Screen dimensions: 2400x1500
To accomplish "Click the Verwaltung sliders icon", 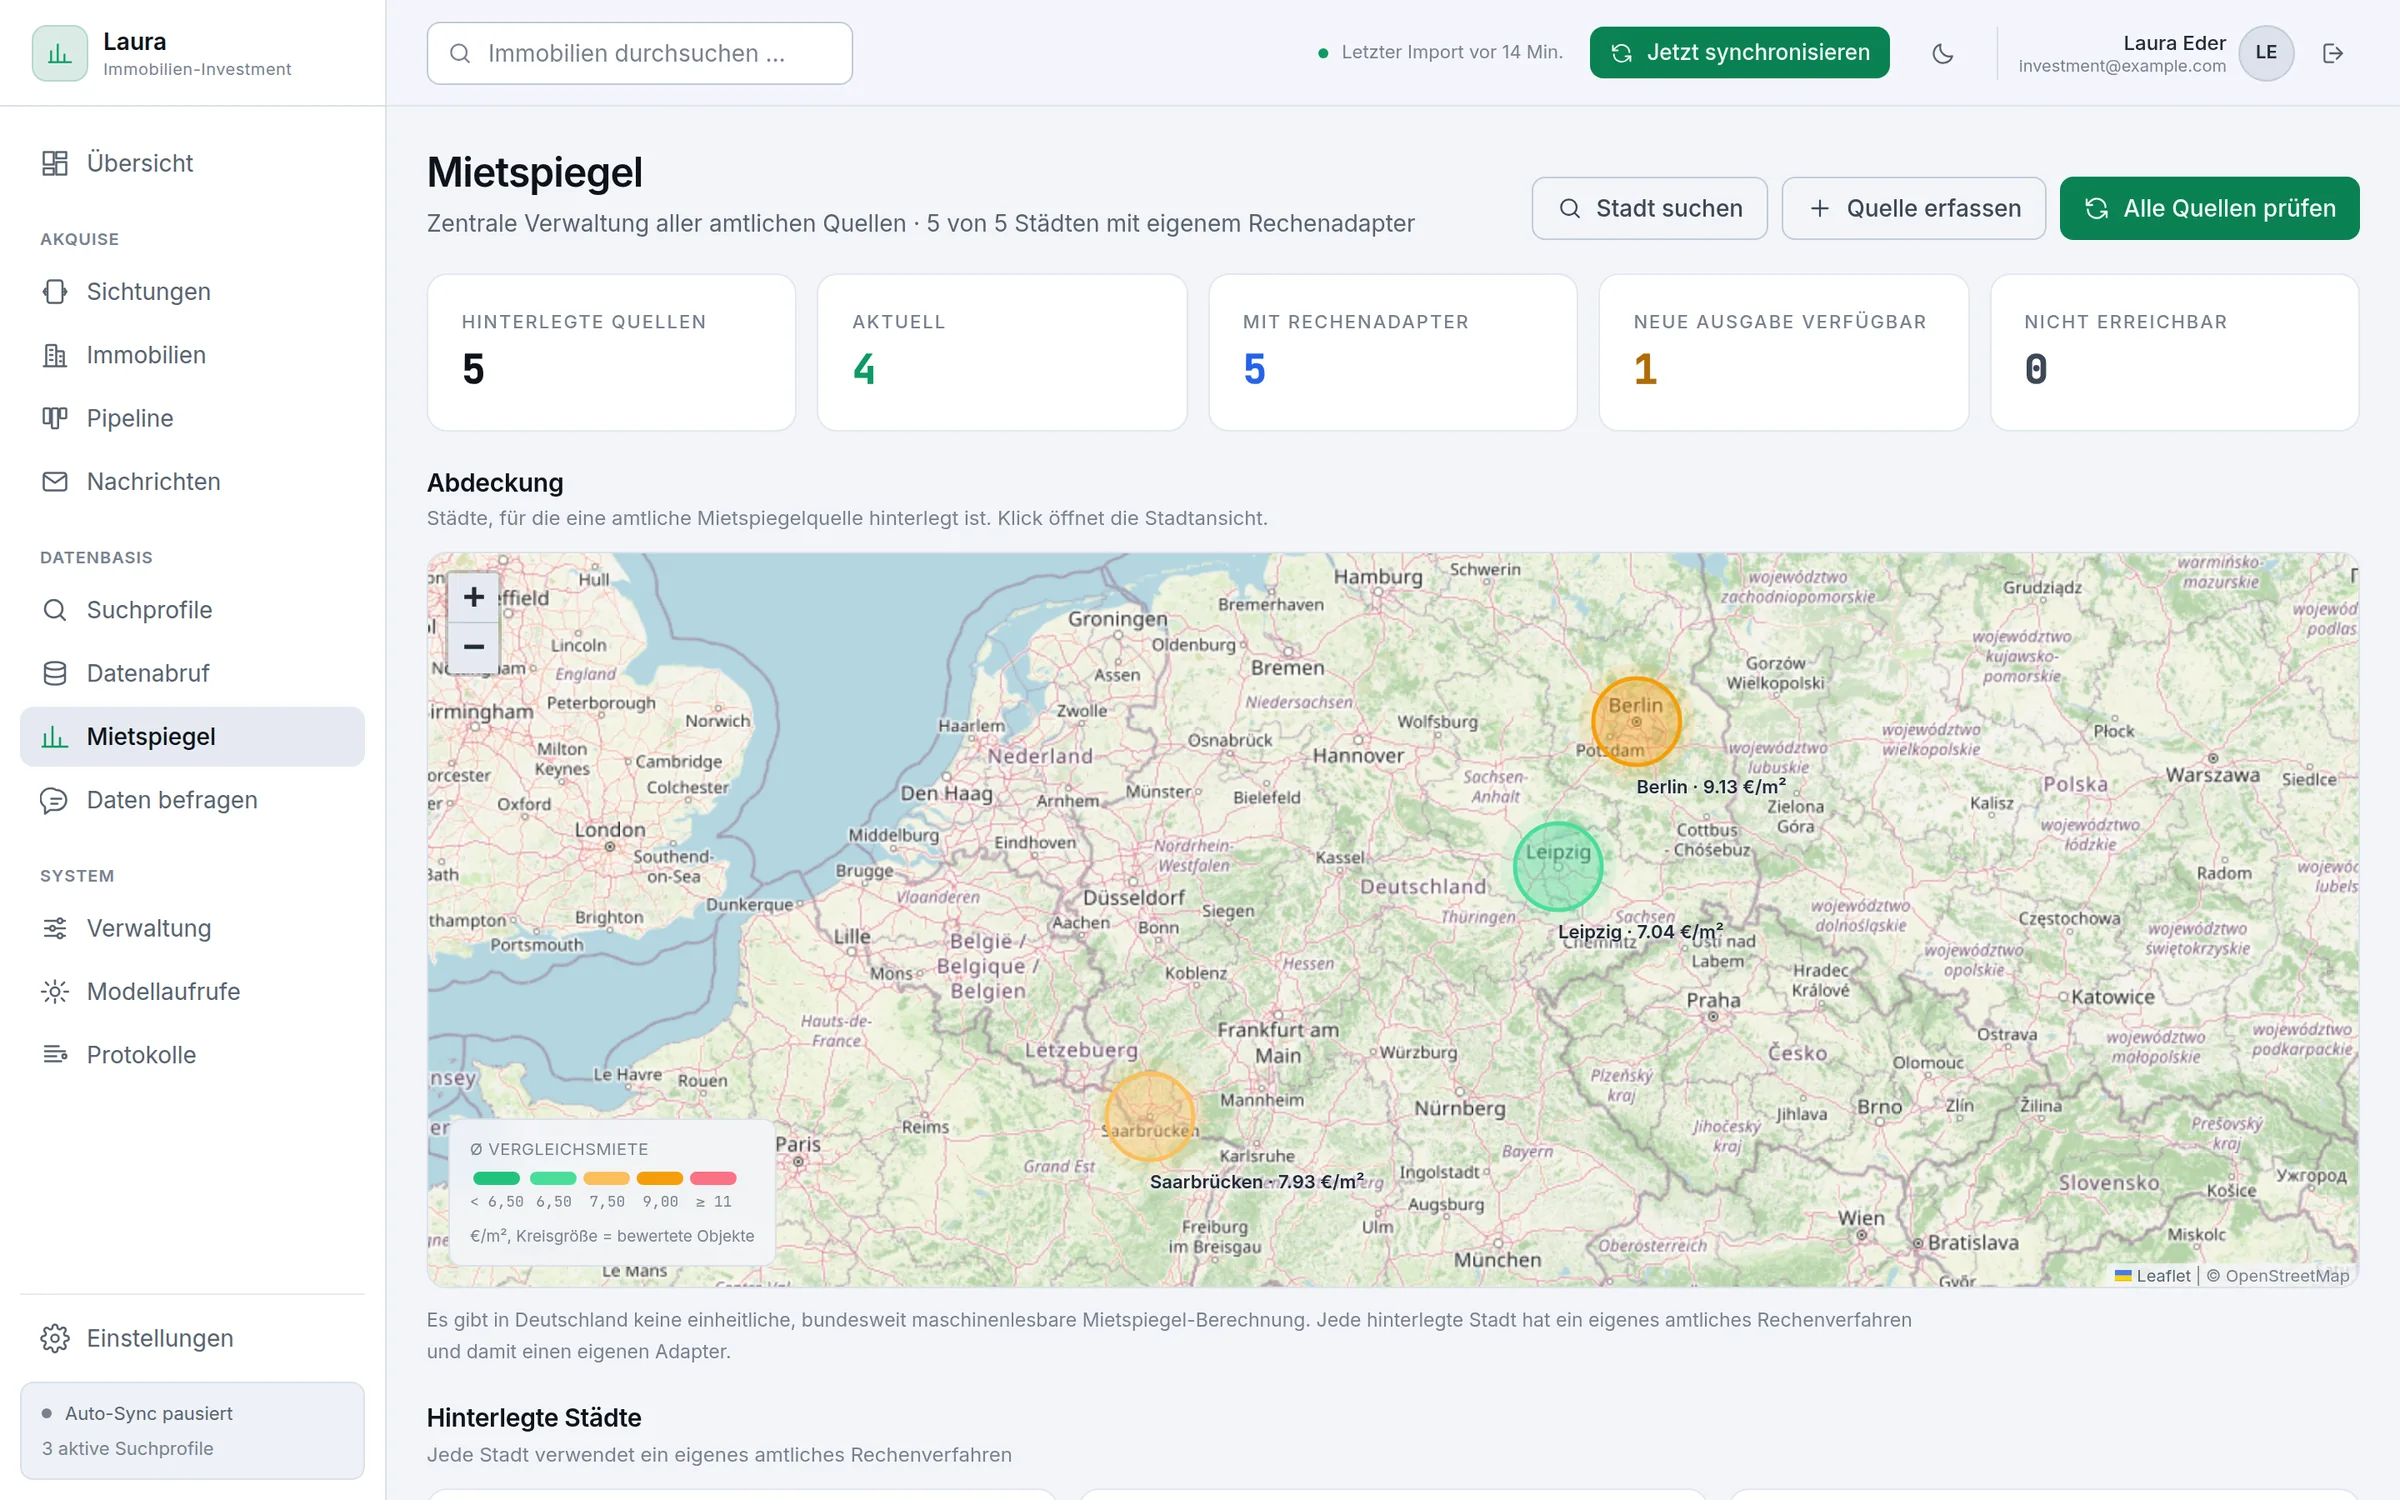I will [55, 928].
